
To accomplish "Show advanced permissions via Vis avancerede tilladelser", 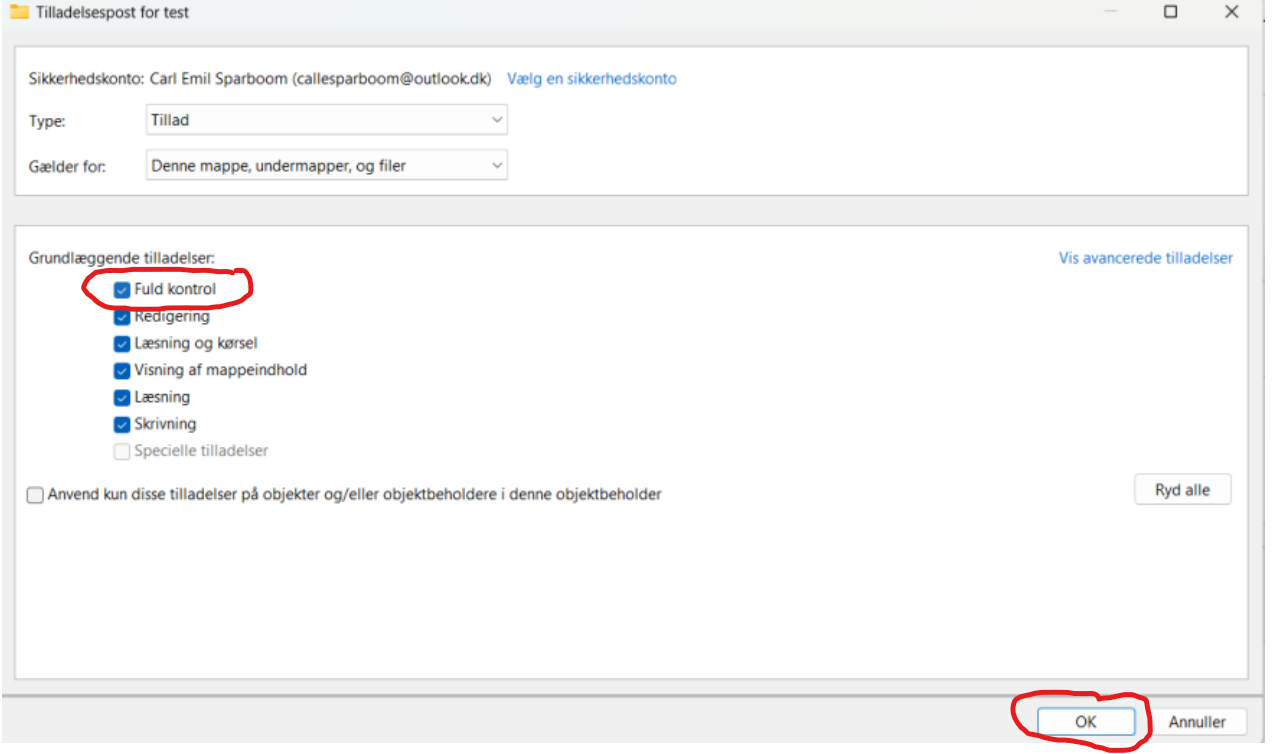I will tap(1145, 258).
